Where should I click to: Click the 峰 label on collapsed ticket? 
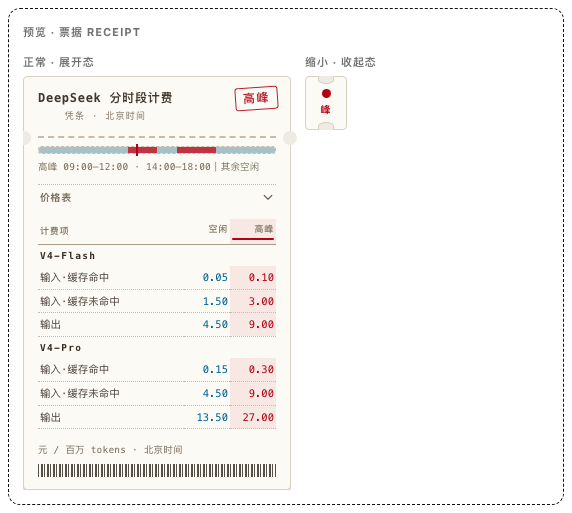click(325, 109)
